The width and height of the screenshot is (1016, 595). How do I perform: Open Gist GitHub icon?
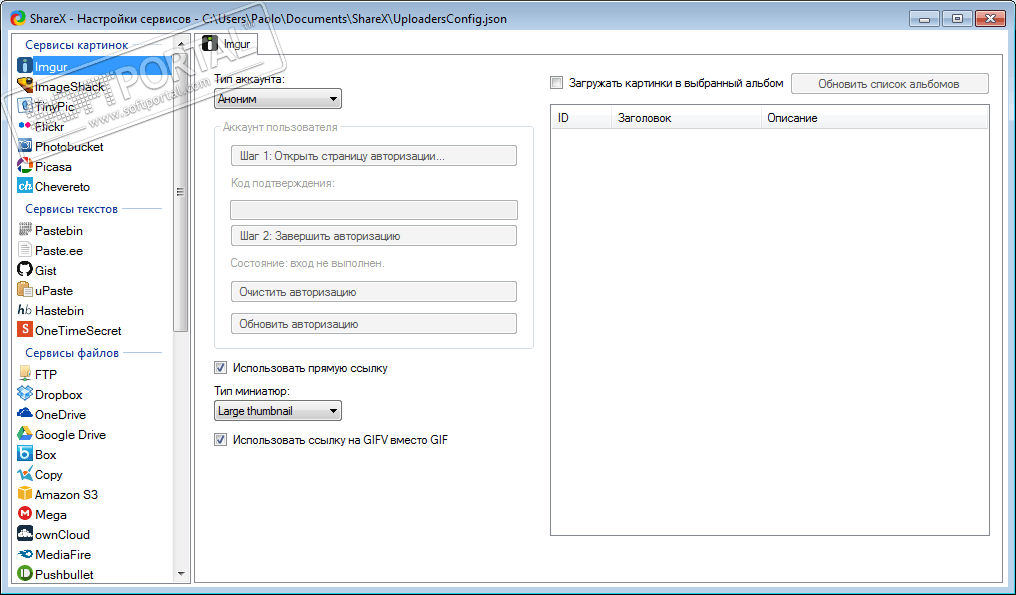coord(25,270)
